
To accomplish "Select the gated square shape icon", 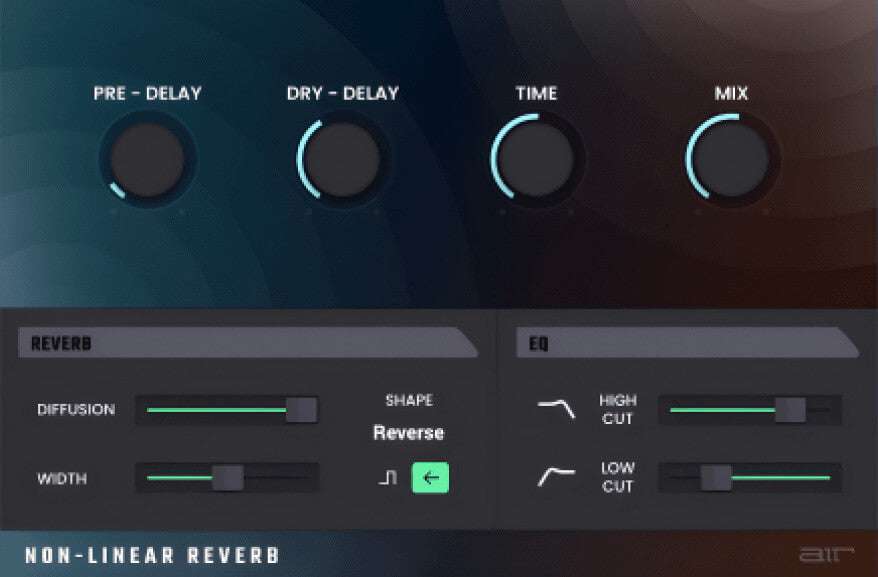I will coord(387,478).
